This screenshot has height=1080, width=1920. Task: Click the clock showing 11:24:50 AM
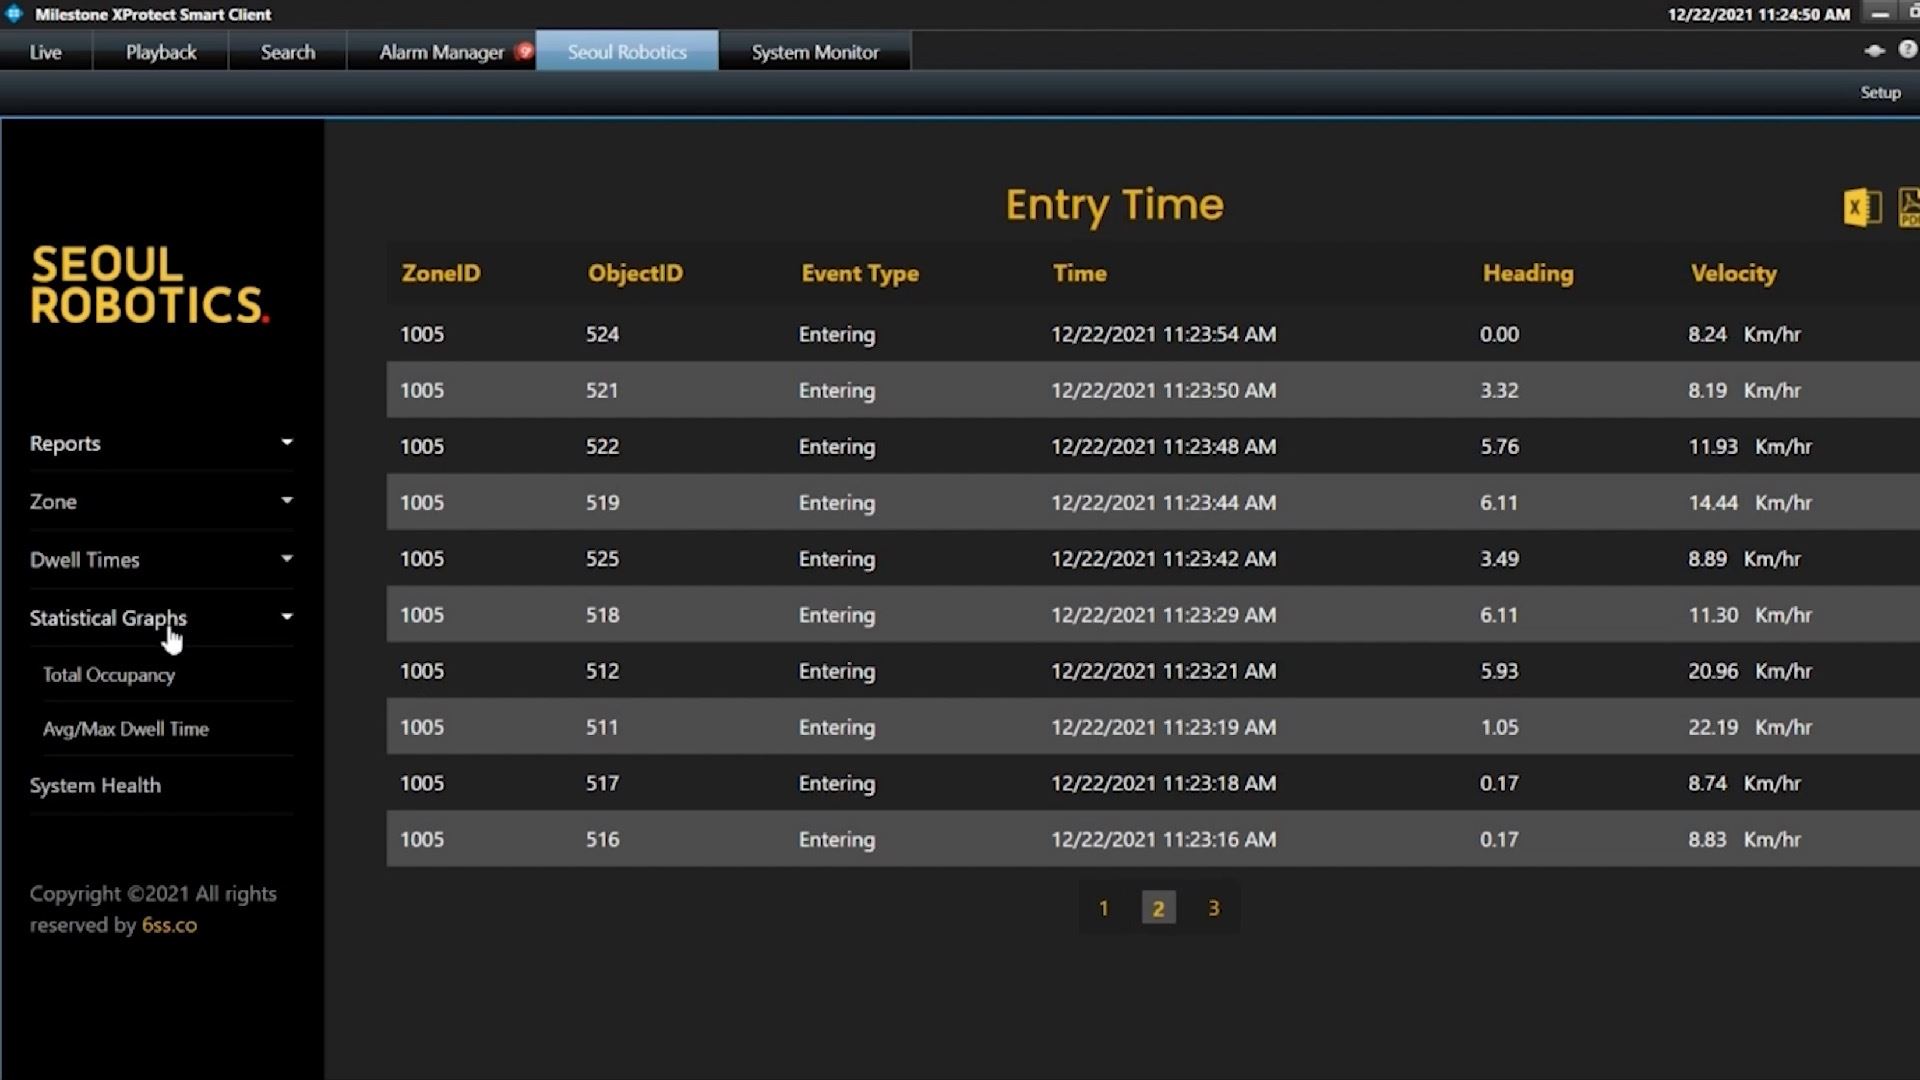point(1758,14)
